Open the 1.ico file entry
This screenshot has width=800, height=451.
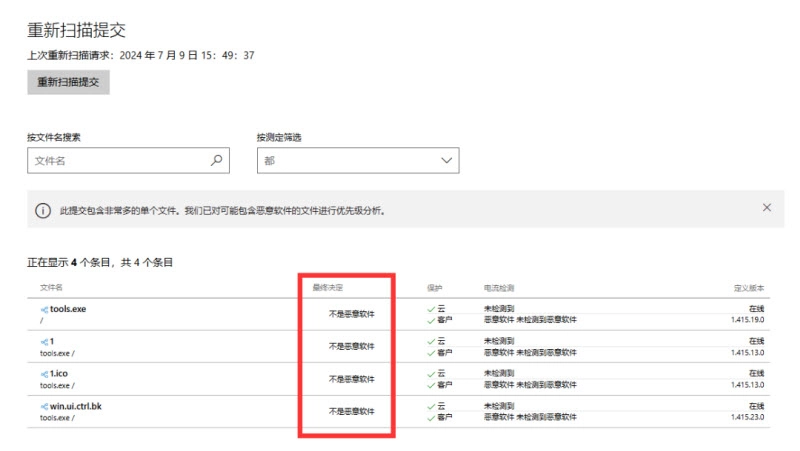(59, 373)
